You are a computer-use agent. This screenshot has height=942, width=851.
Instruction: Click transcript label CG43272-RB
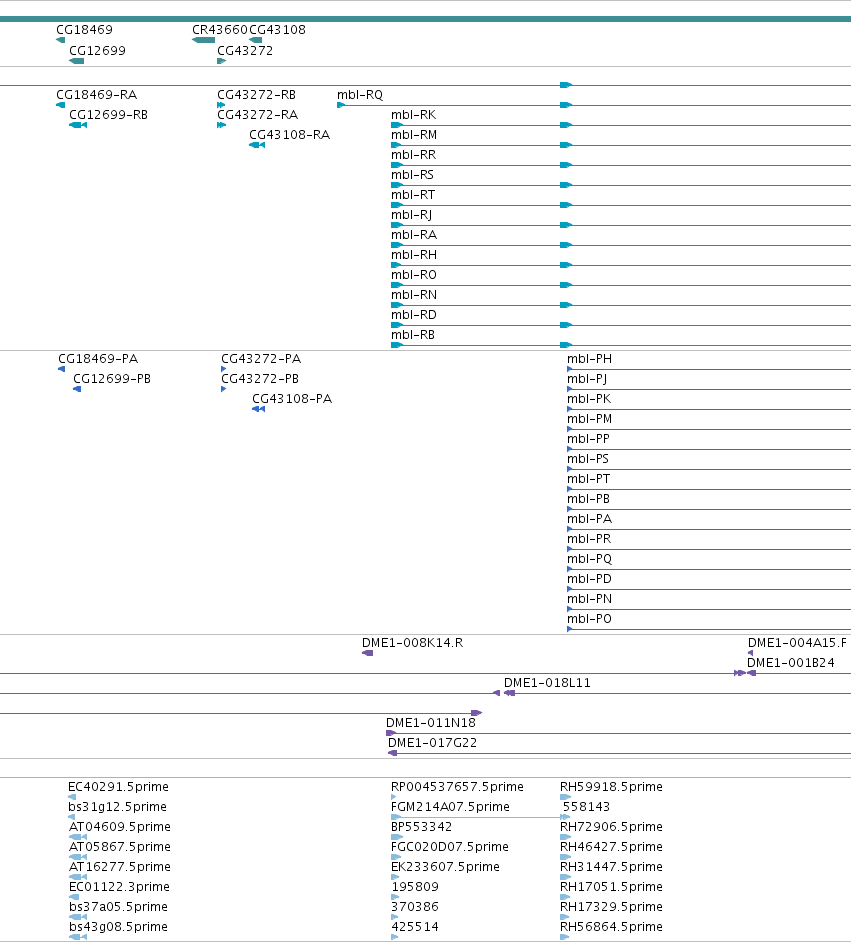pyautogui.click(x=256, y=95)
